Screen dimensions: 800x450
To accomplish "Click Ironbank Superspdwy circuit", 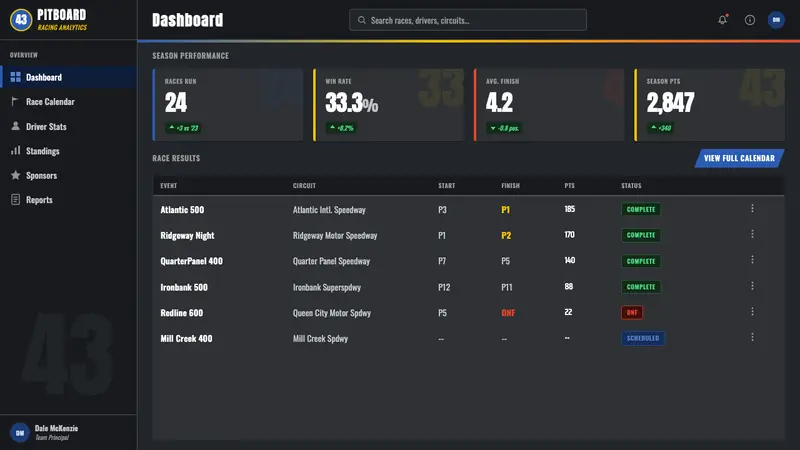I will [x=327, y=287].
